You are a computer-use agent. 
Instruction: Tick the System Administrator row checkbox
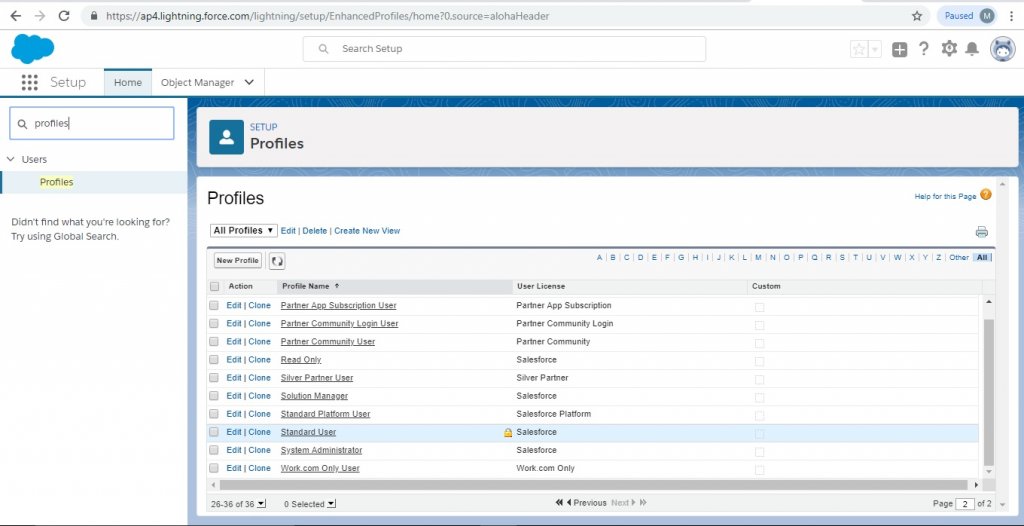point(214,450)
